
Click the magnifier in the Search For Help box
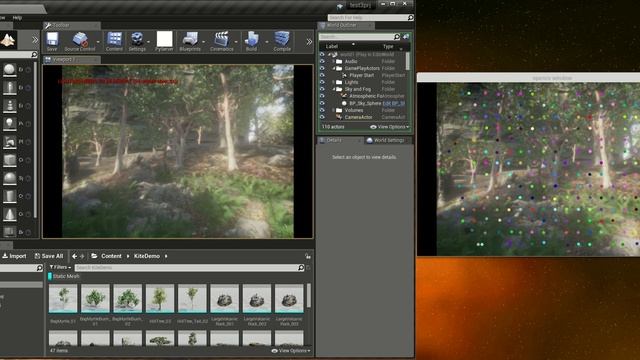[410, 18]
